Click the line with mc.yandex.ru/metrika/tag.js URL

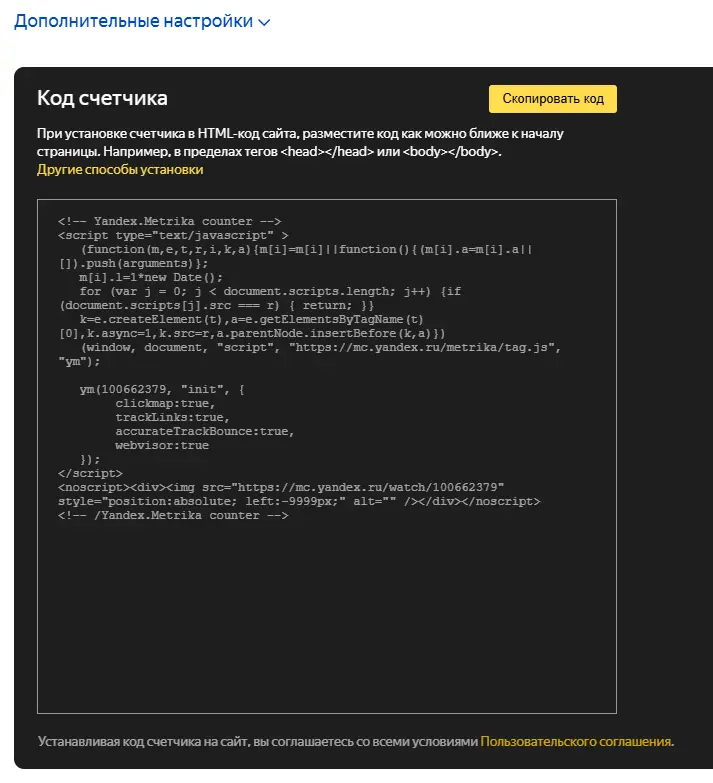[x=321, y=348]
